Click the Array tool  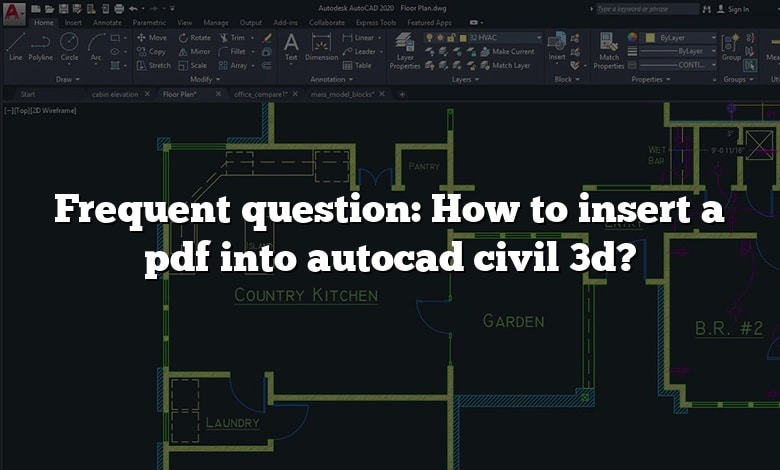tap(232, 65)
